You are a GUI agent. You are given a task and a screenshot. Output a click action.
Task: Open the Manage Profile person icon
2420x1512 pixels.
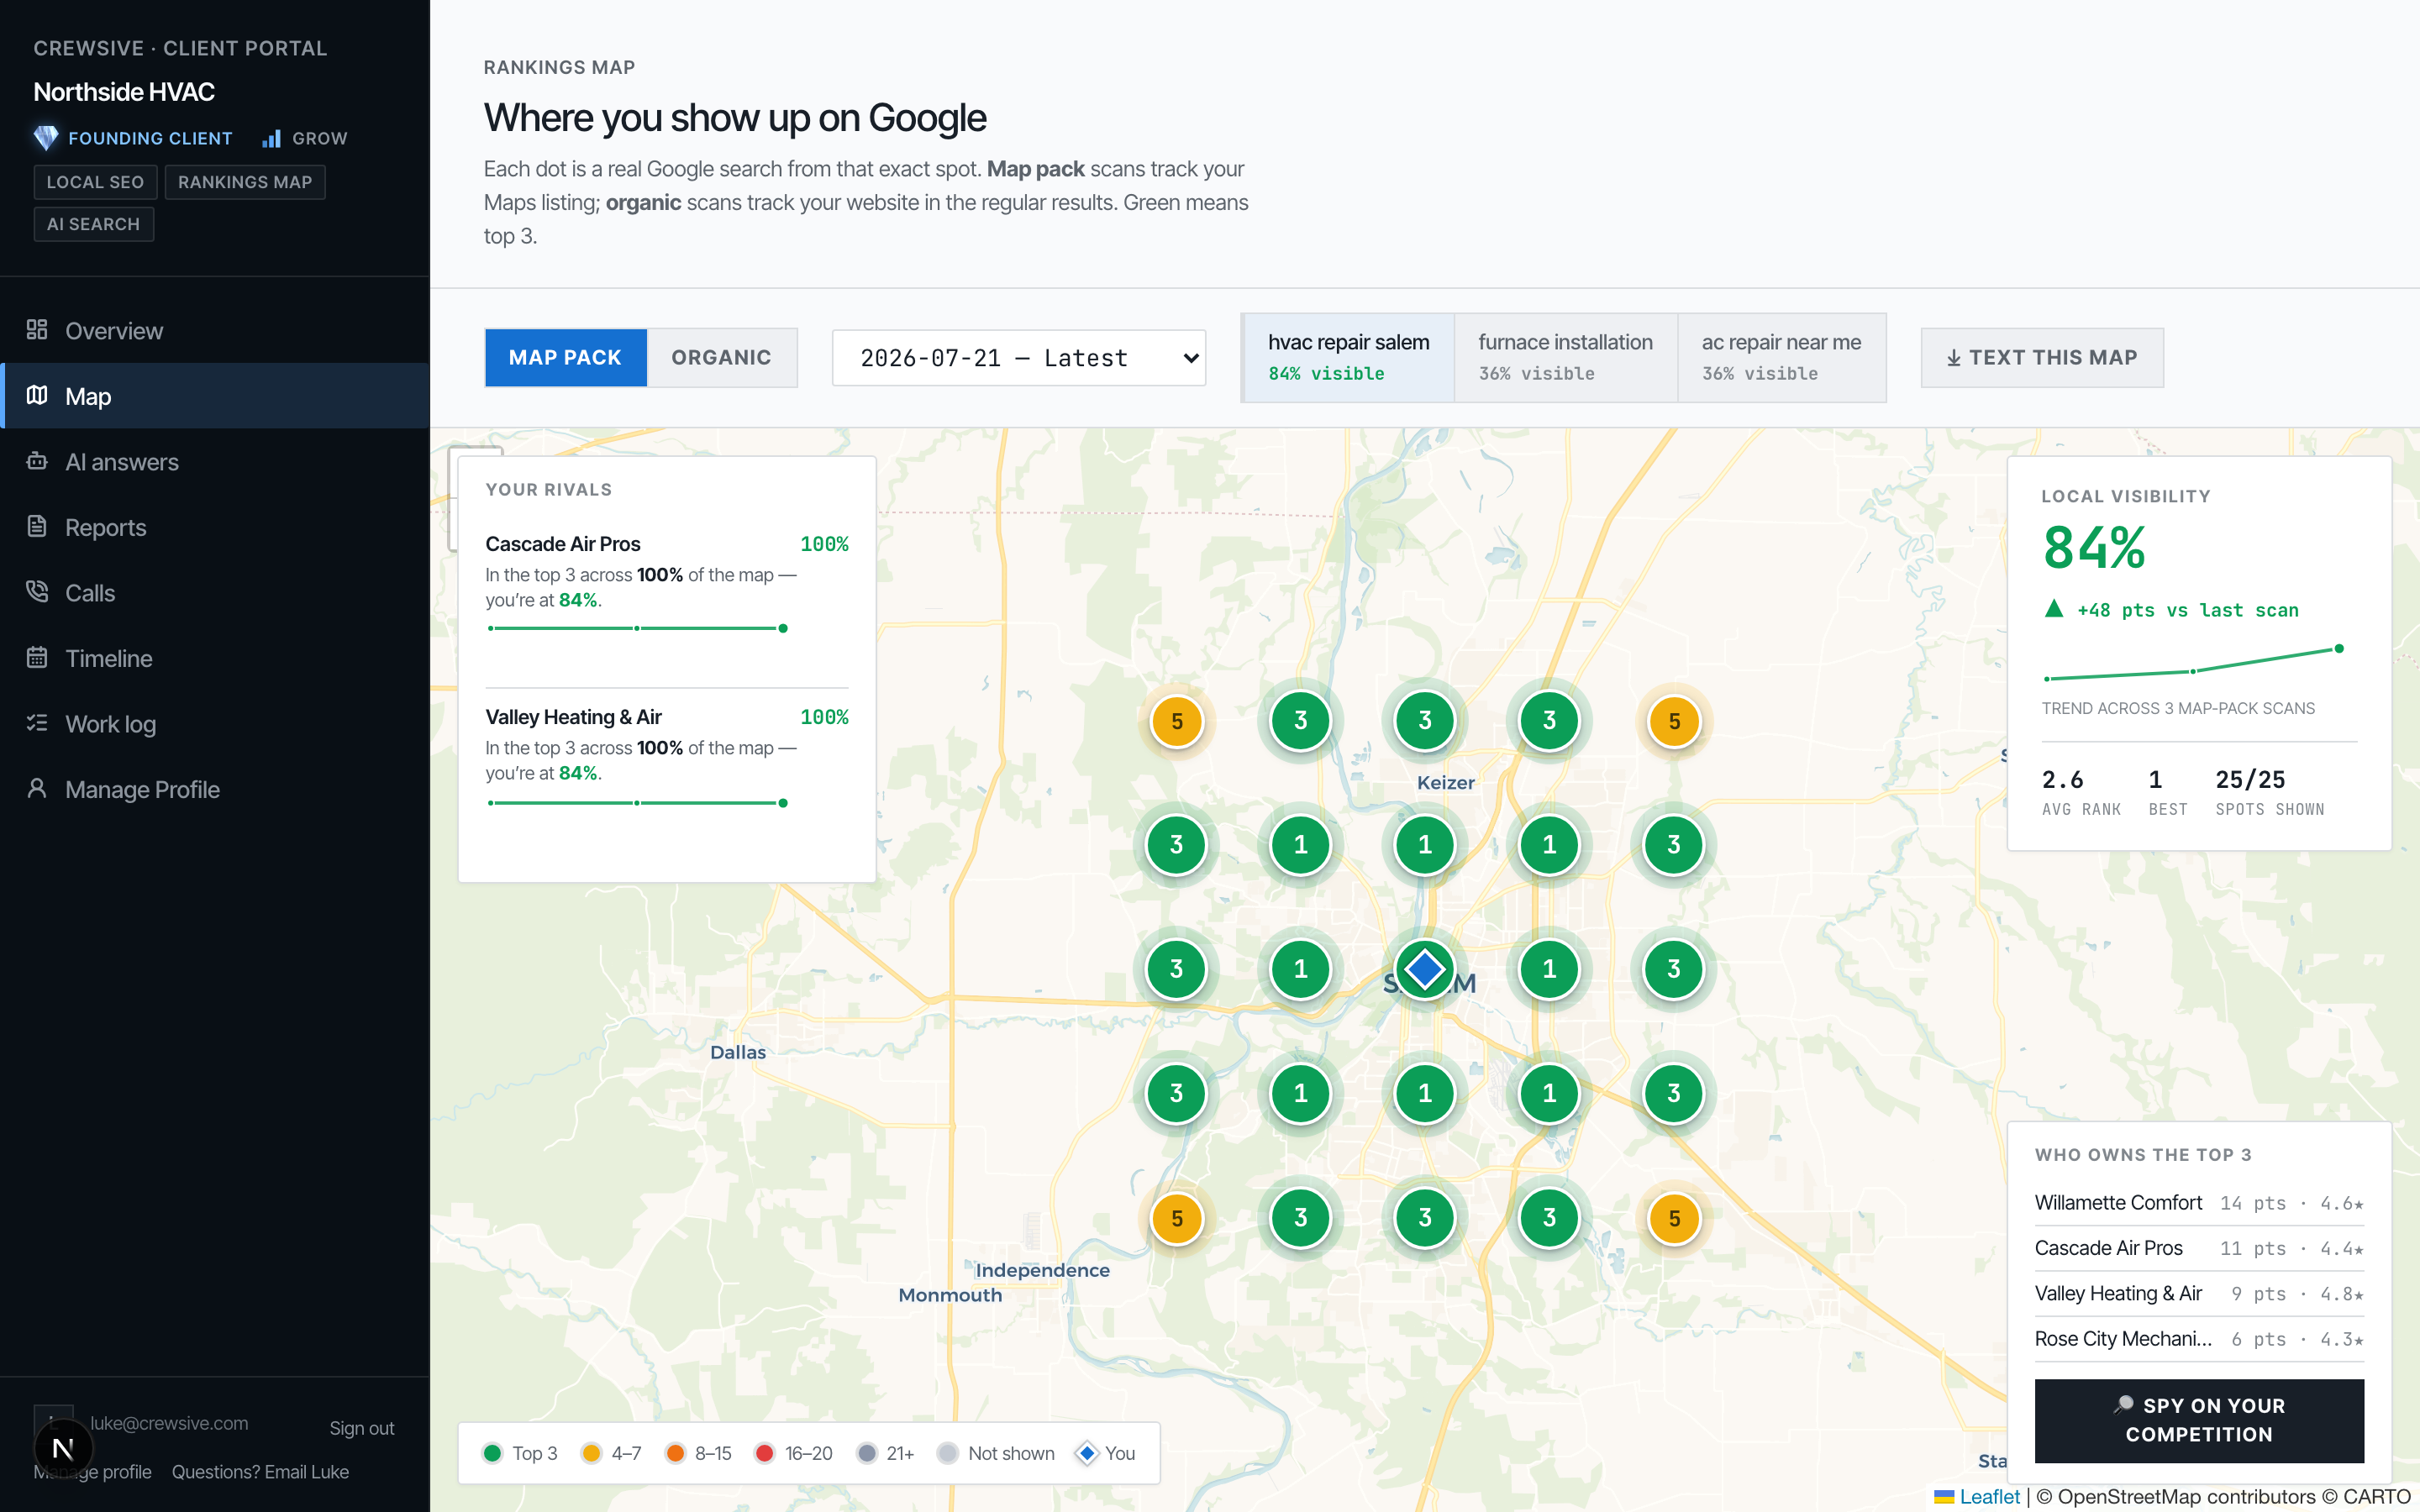coord(37,789)
